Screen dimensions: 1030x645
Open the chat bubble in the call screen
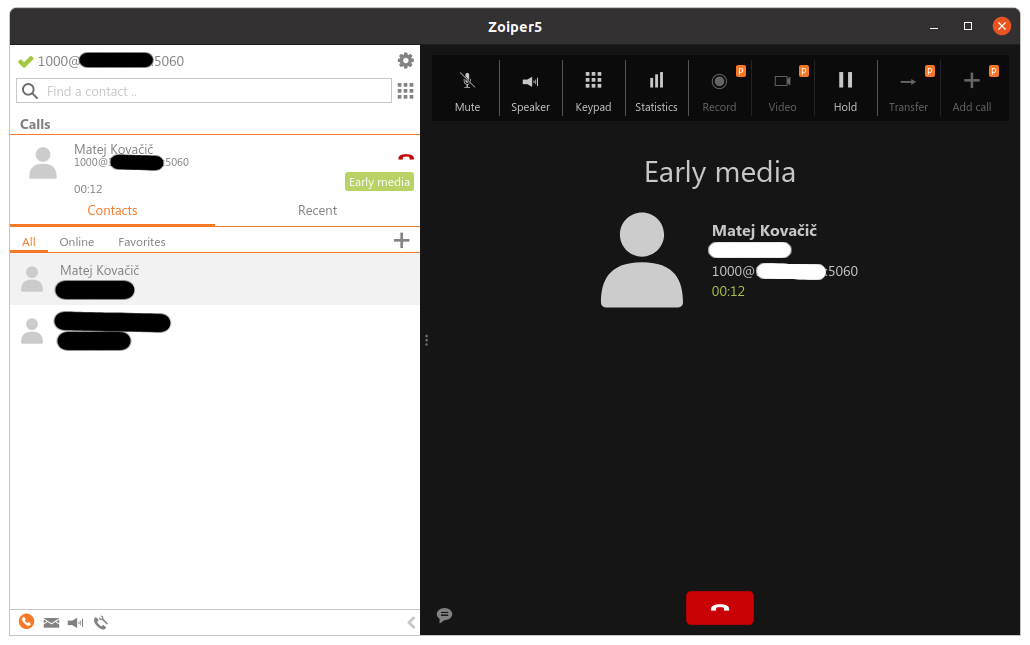(x=444, y=615)
